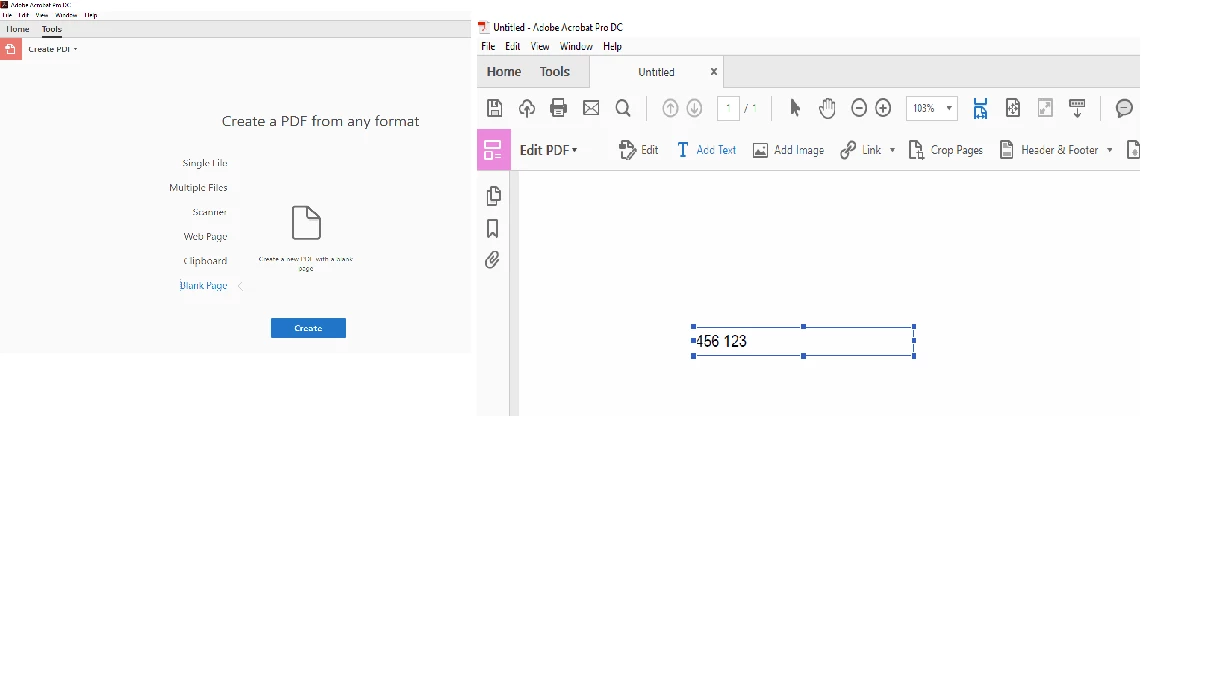
Task: Click the red Create PDF tool icon
Action: [10, 49]
